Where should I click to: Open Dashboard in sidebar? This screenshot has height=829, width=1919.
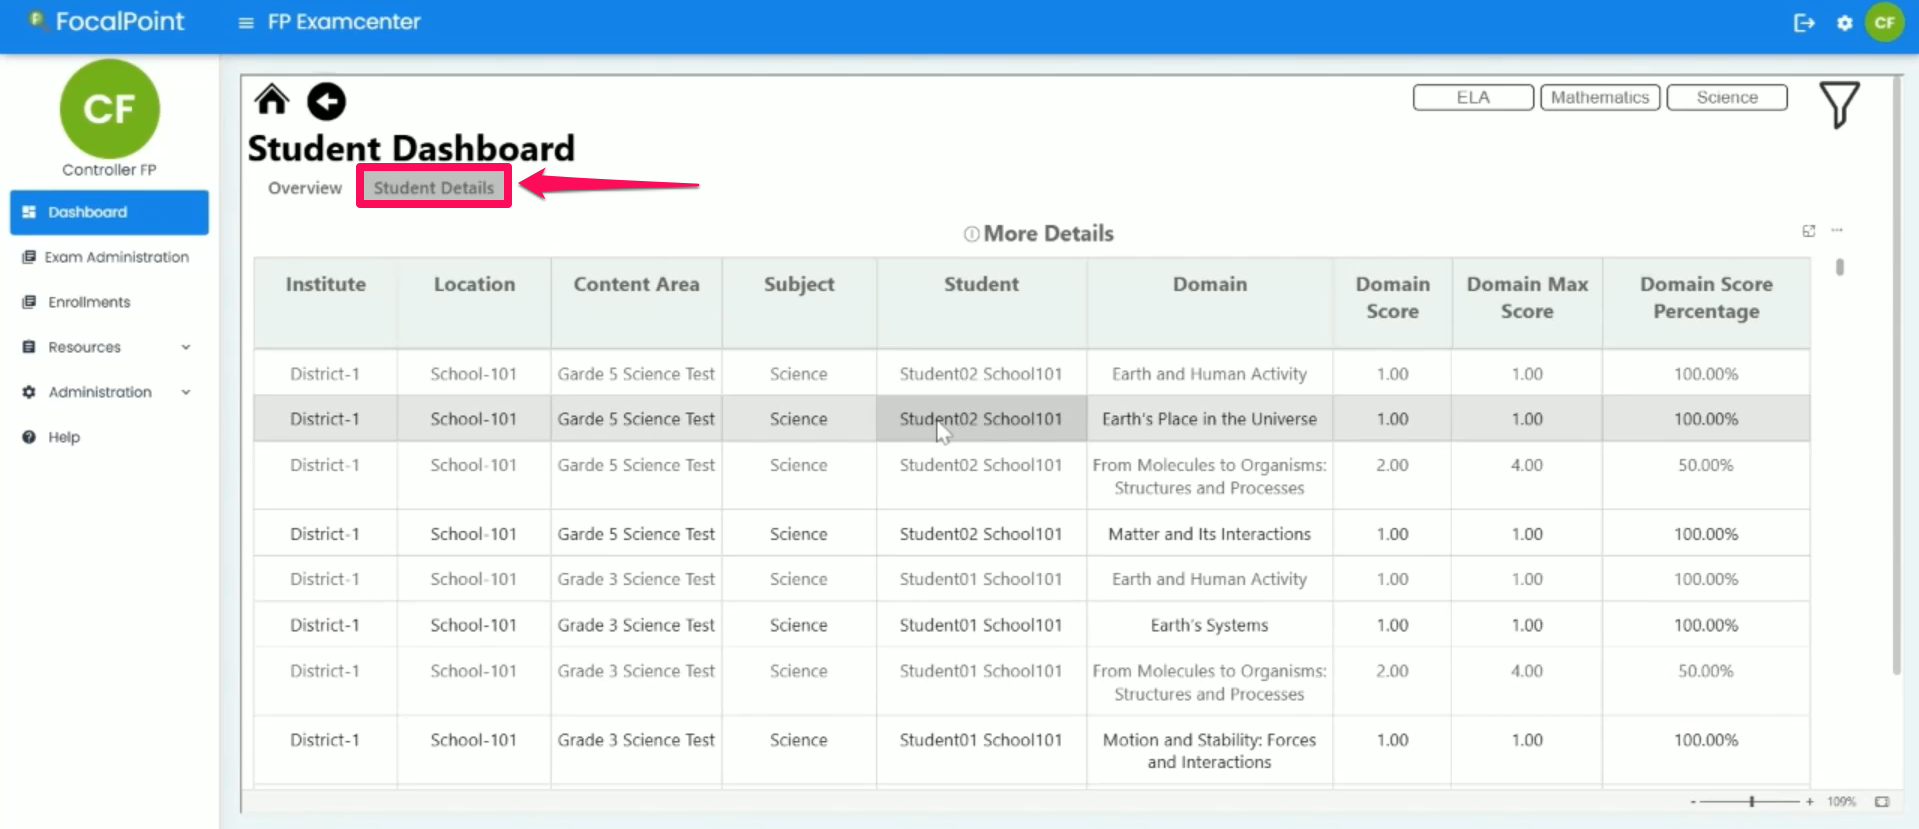pos(109,212)
